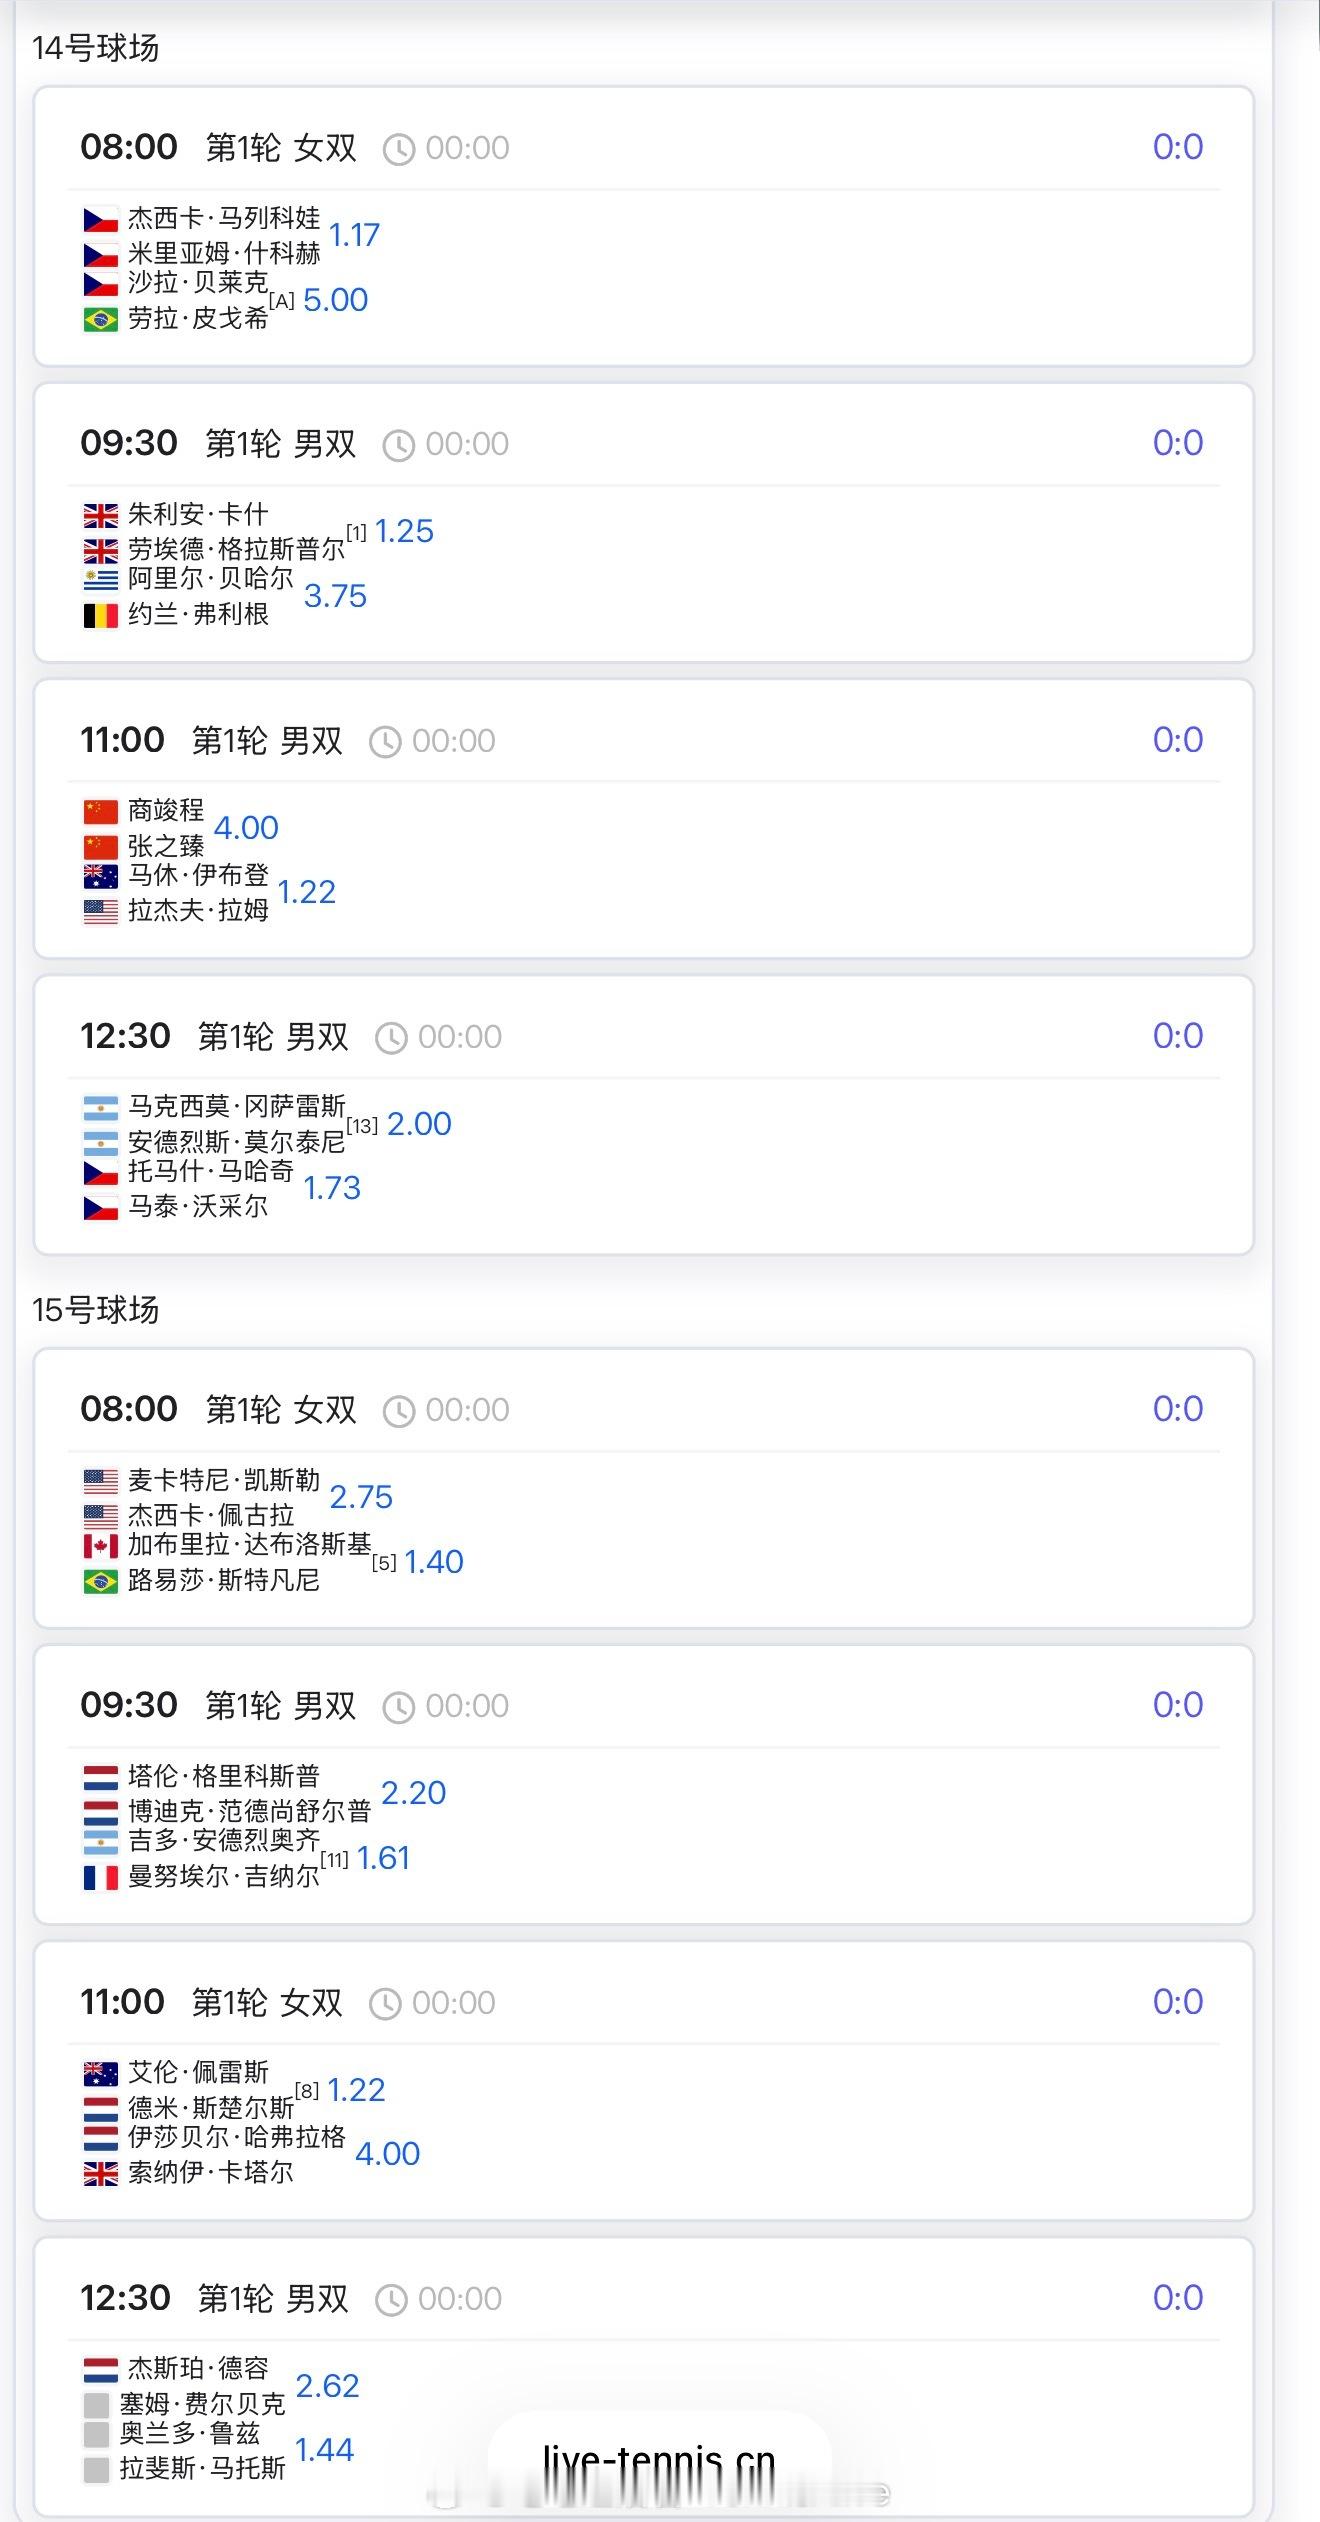
Task: Click the Canada flag beside 加布里拉·达布洛斯基
Action: pyautogui.click(x=101, y=1546)
